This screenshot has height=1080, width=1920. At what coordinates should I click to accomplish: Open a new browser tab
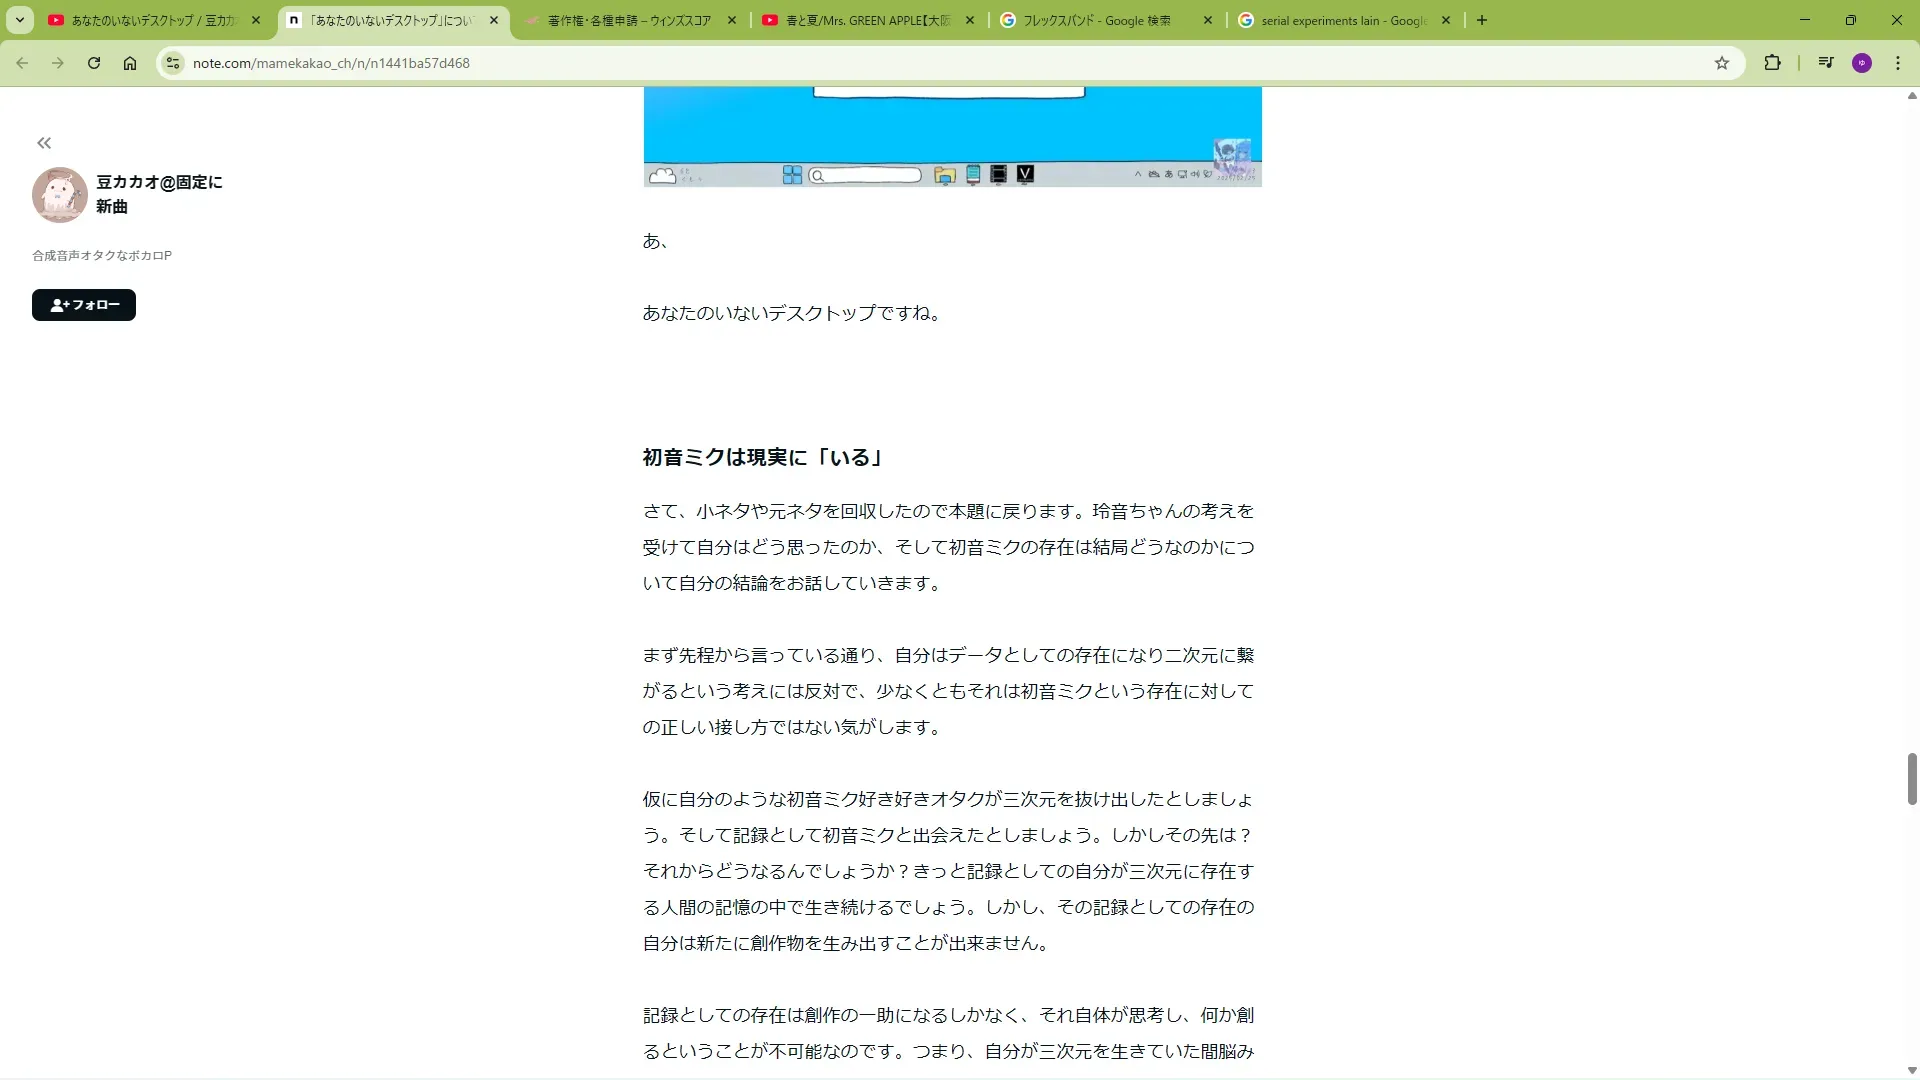(1482, 20)
